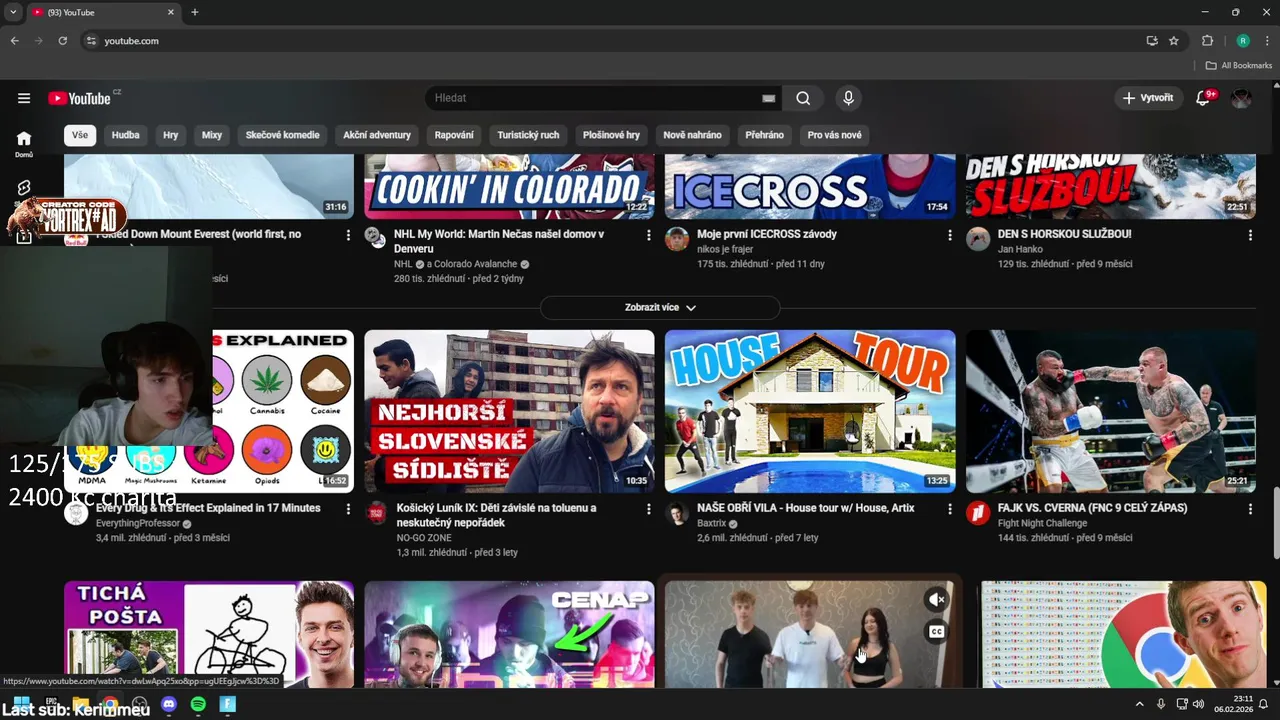1280x720 pixels.
Task: Unmute the previewing video via speaker icon
Action: (937, 600)
